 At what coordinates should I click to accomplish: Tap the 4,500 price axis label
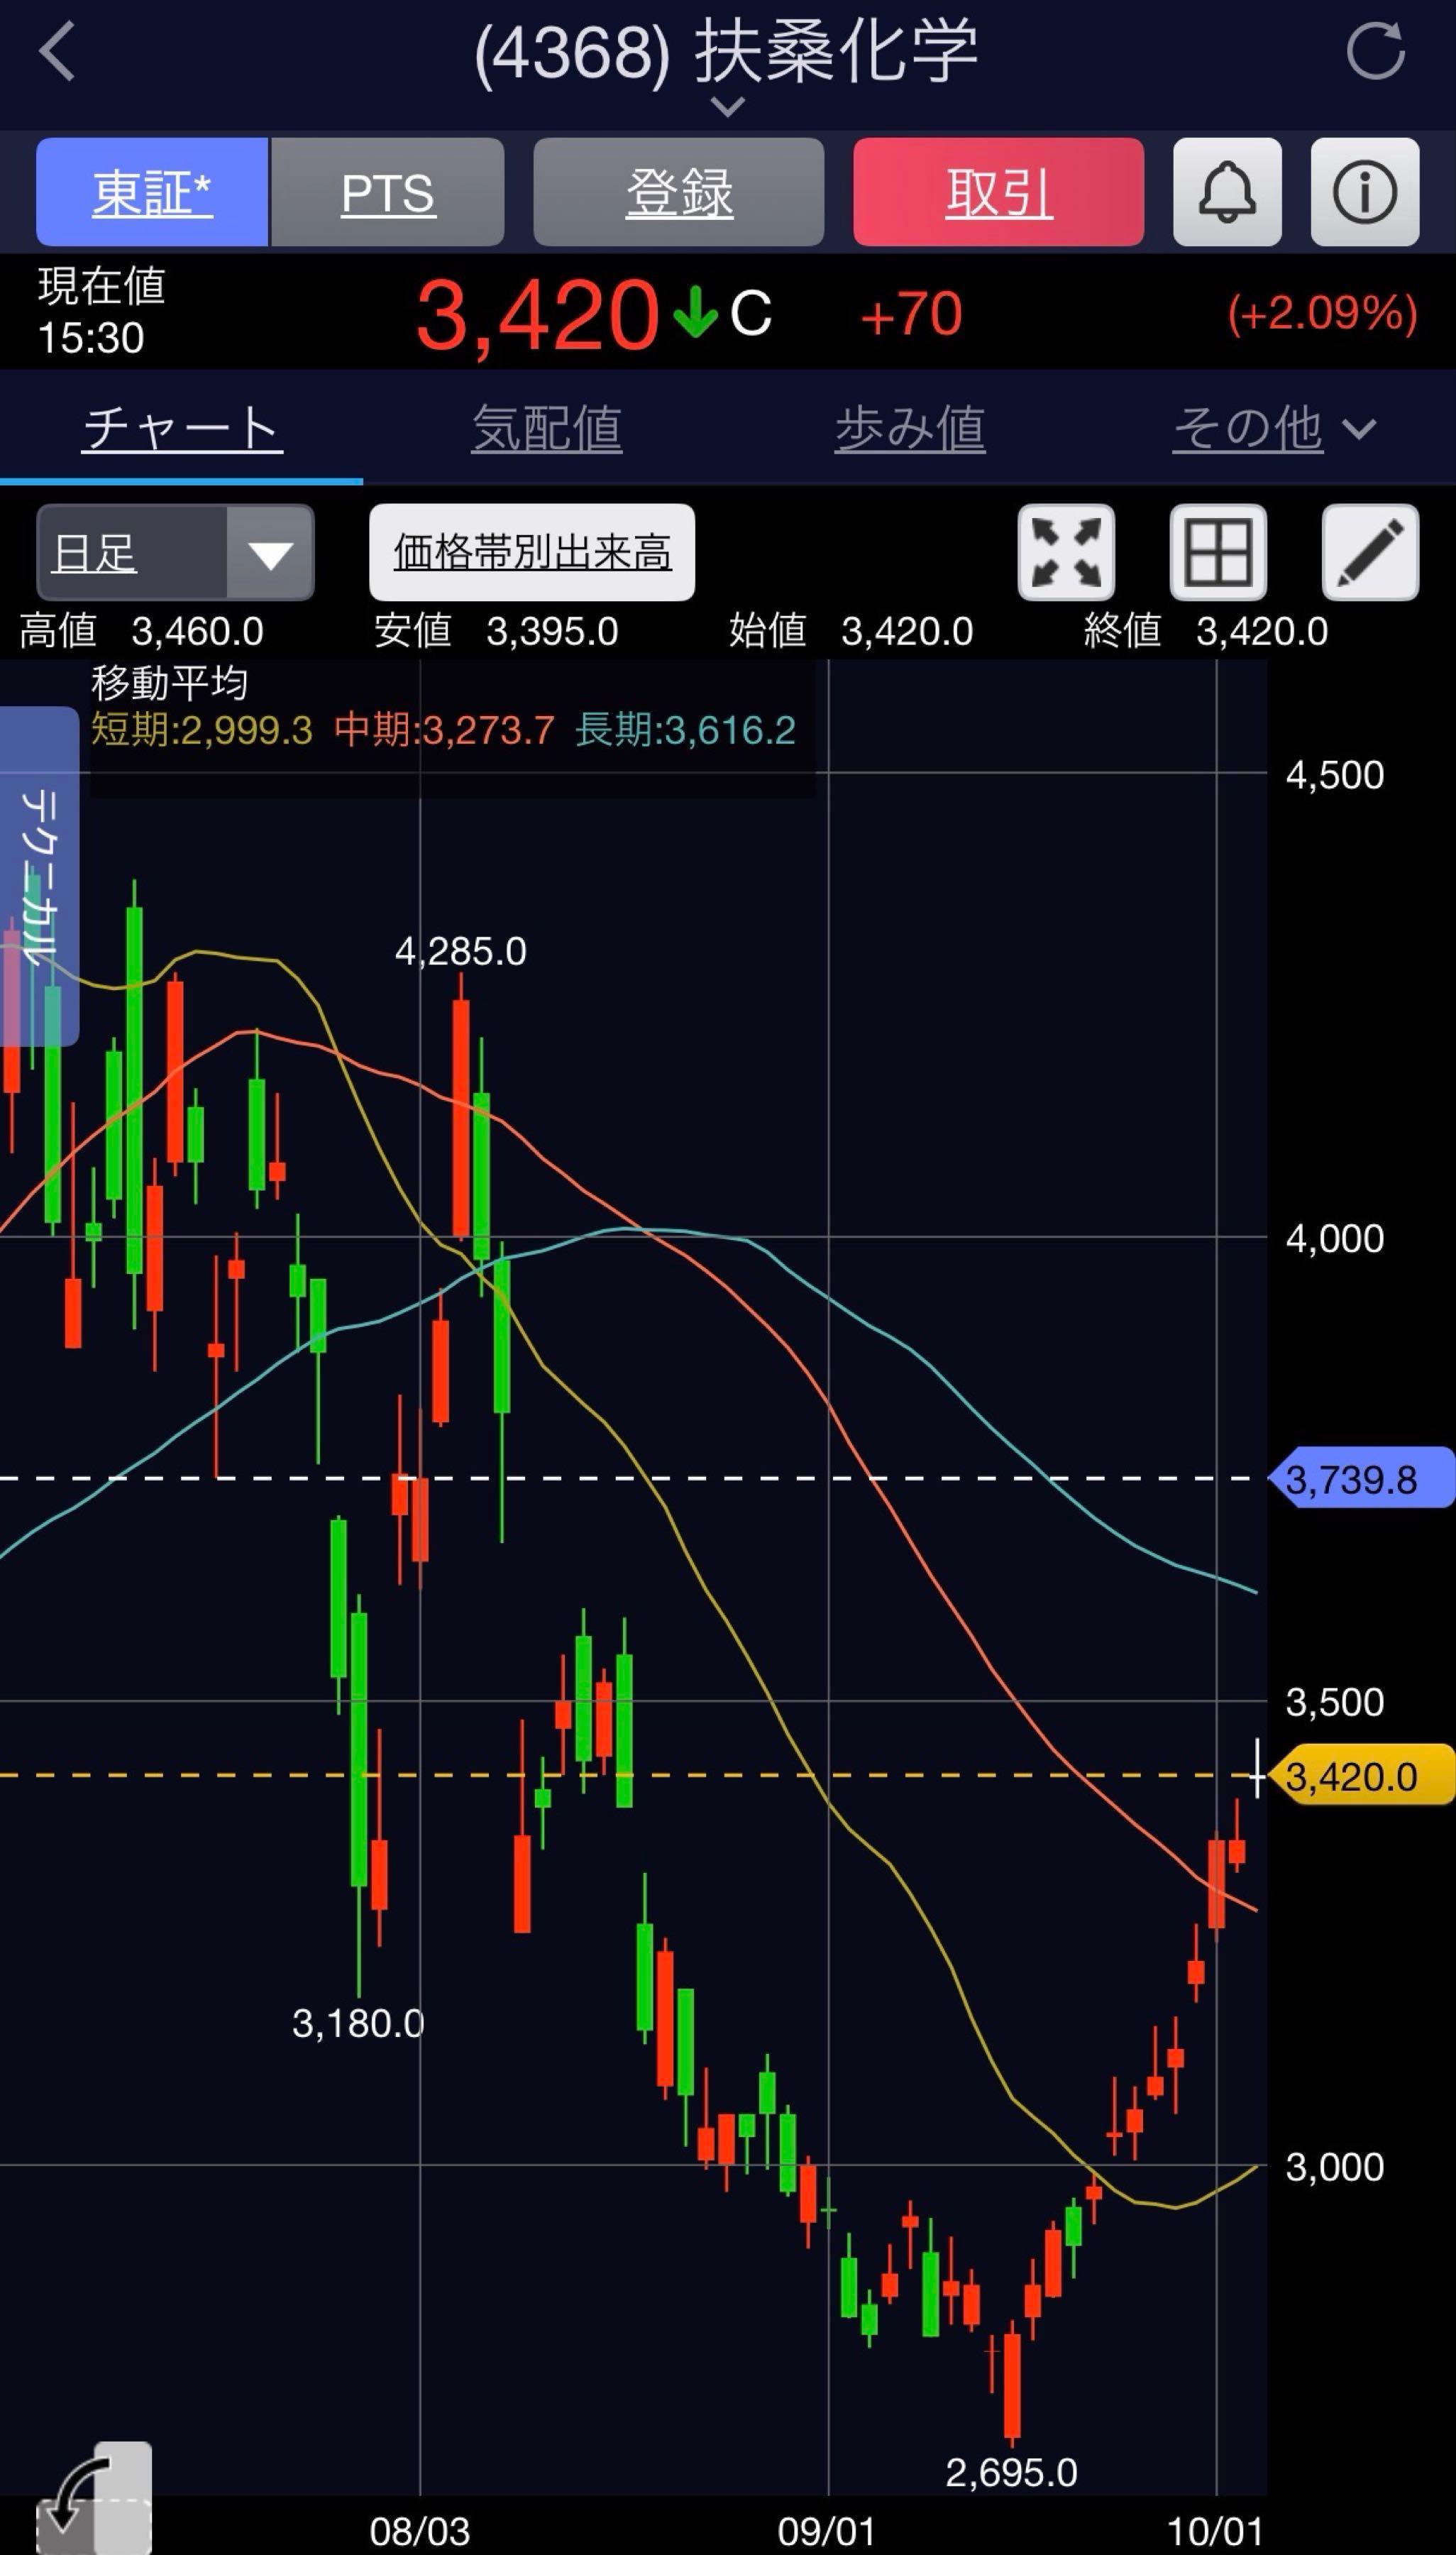coord(1335,775)
